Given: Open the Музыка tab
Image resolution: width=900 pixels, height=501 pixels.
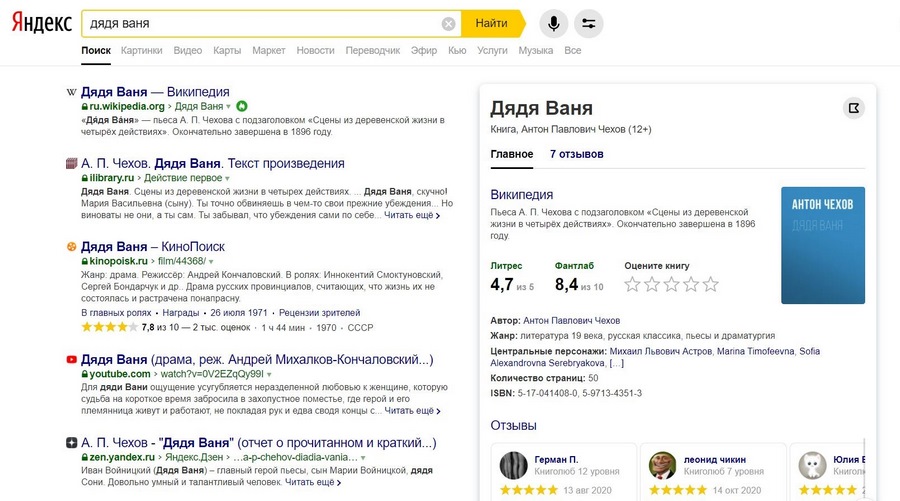Looking at the screenshot, I should pyautogui.click(x=536, y=51).
